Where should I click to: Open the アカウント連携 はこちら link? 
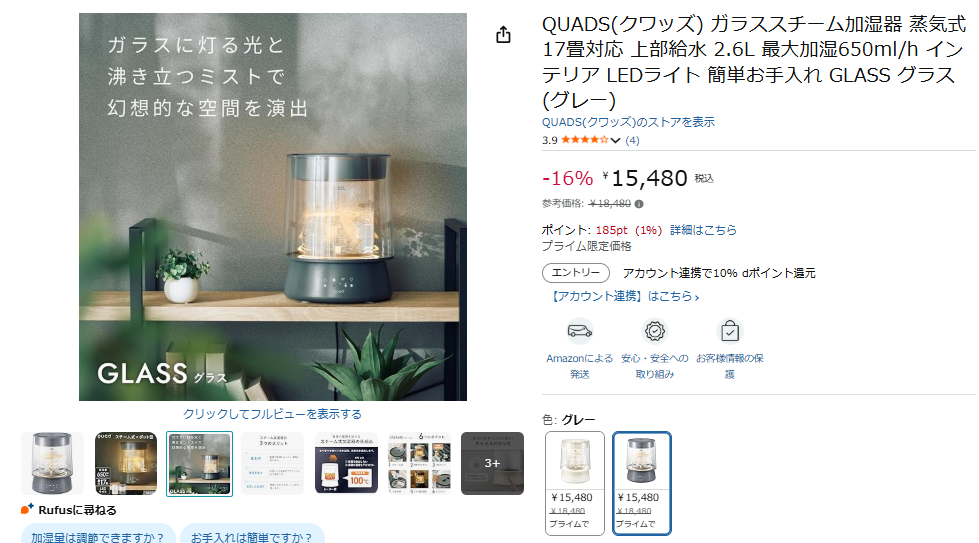pos(624,296)
